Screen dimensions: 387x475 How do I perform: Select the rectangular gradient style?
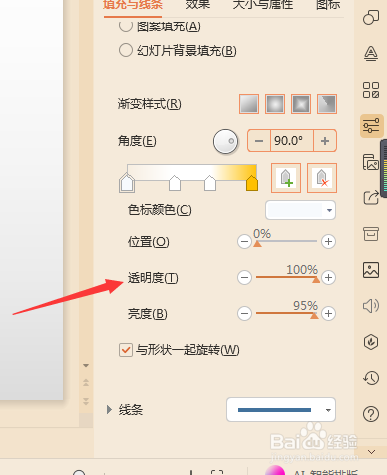[x=301, y=104]
